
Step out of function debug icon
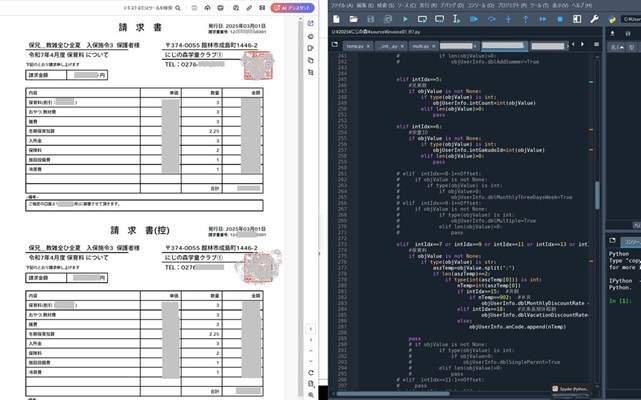click(525, 19)
